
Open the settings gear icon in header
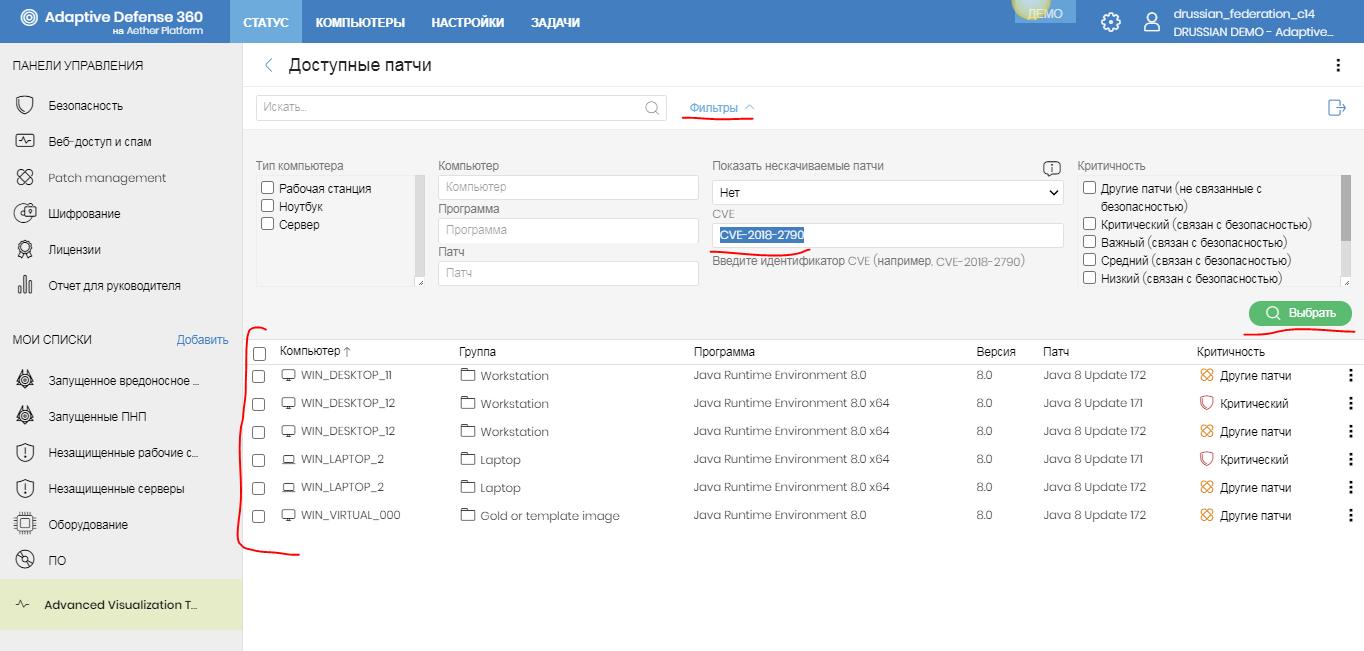pos(1110,22)
